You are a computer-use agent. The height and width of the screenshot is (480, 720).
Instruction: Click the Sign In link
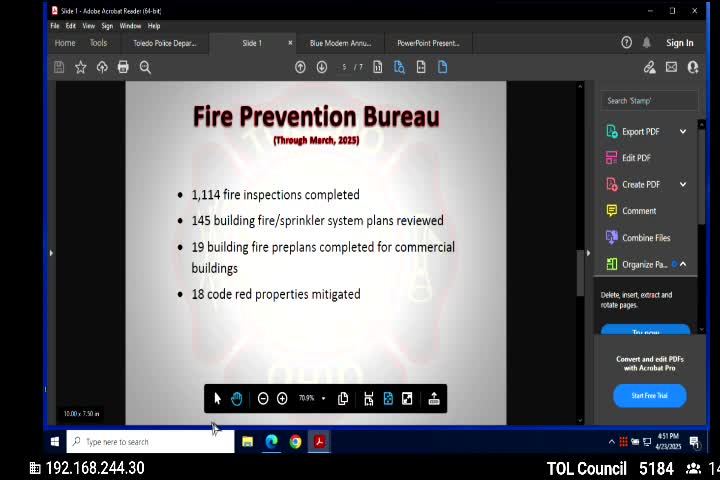point(680,43)
